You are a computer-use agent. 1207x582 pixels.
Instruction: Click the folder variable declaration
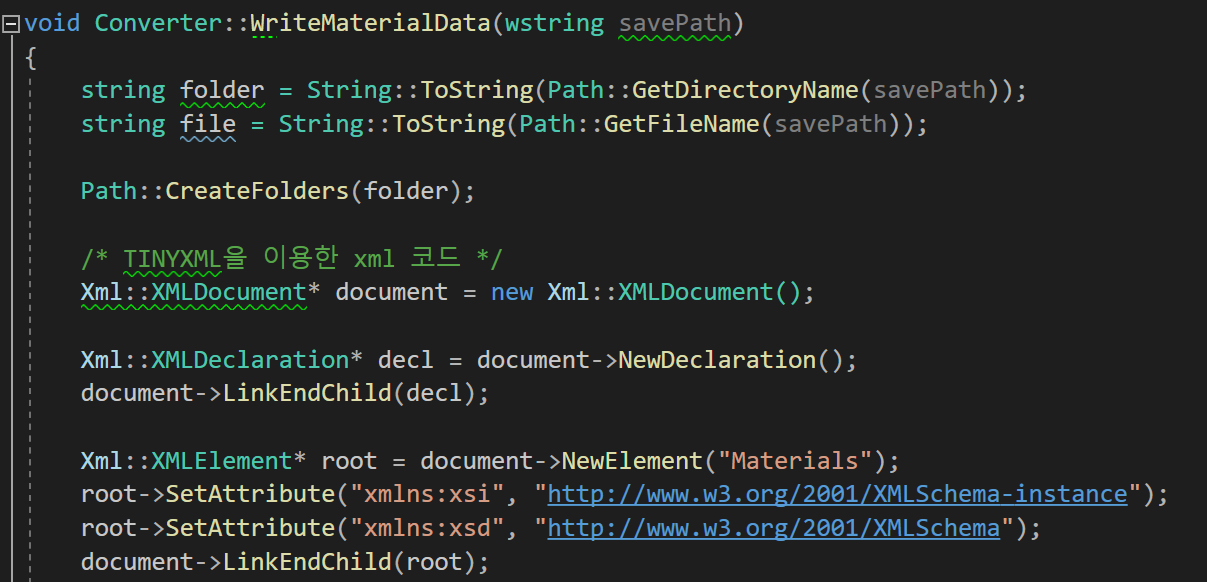(222, 90)
